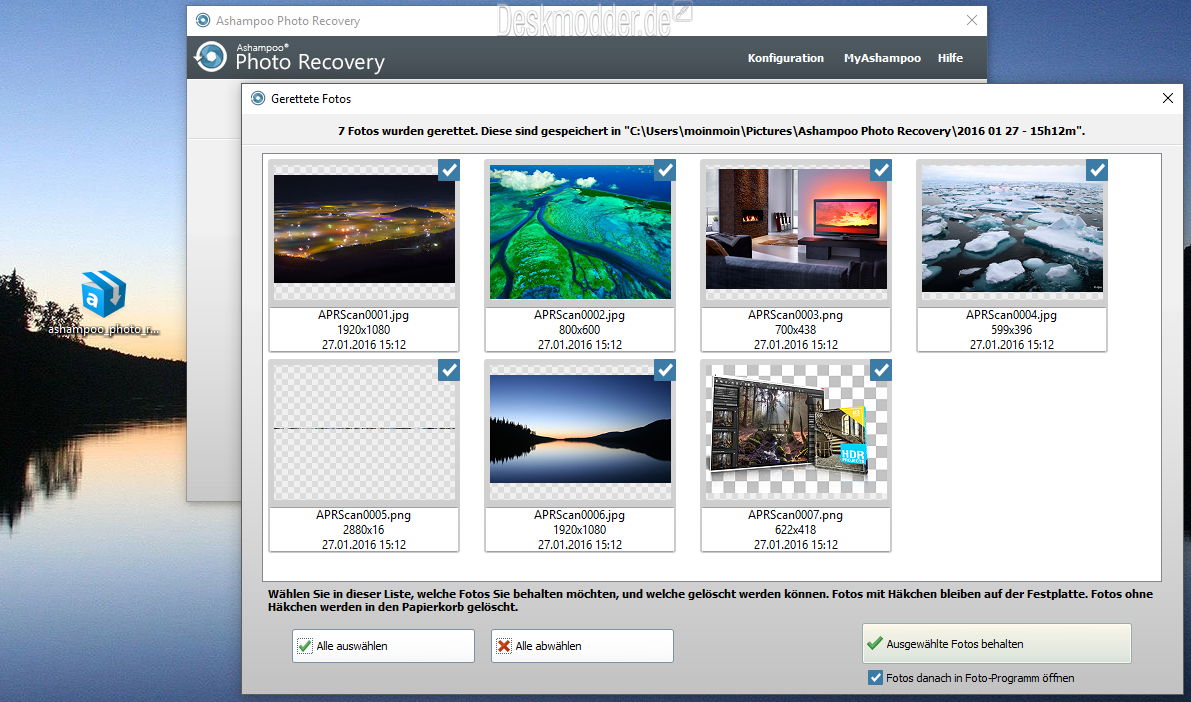Click the file name 'APRScan0004.jpg'
Image resolution: width=1191 pixels, height=702 pixels.
click(x=1011, y=315)
